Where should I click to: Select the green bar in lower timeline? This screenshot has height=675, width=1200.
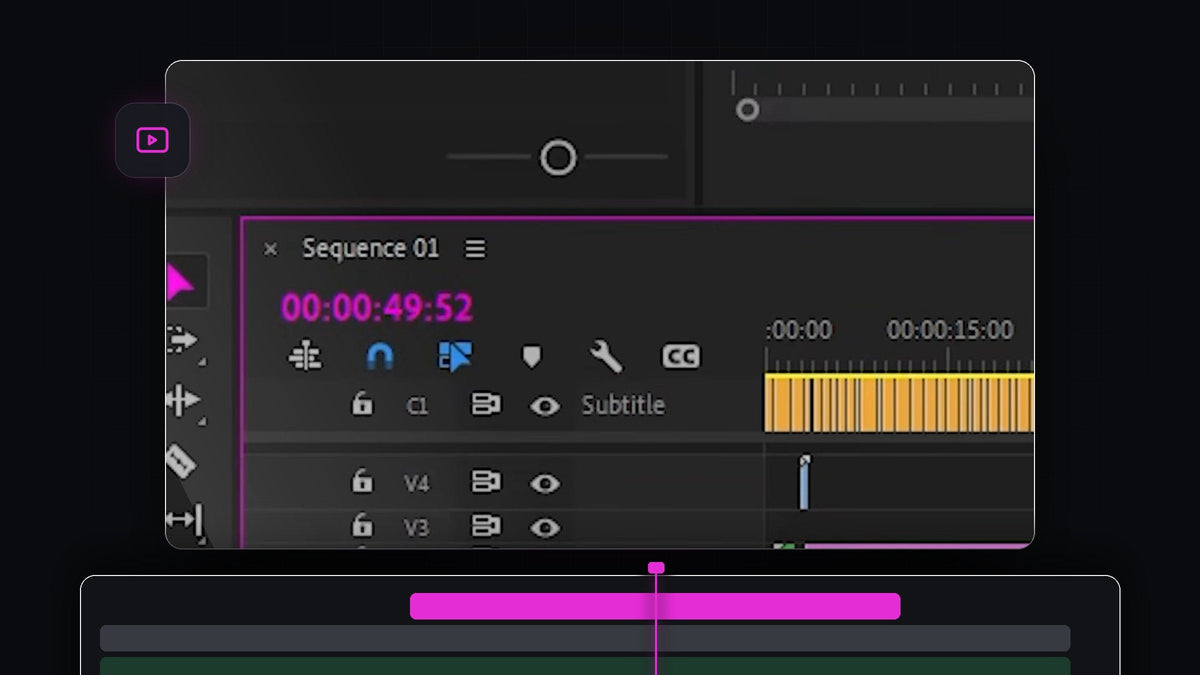click(585, 666)
